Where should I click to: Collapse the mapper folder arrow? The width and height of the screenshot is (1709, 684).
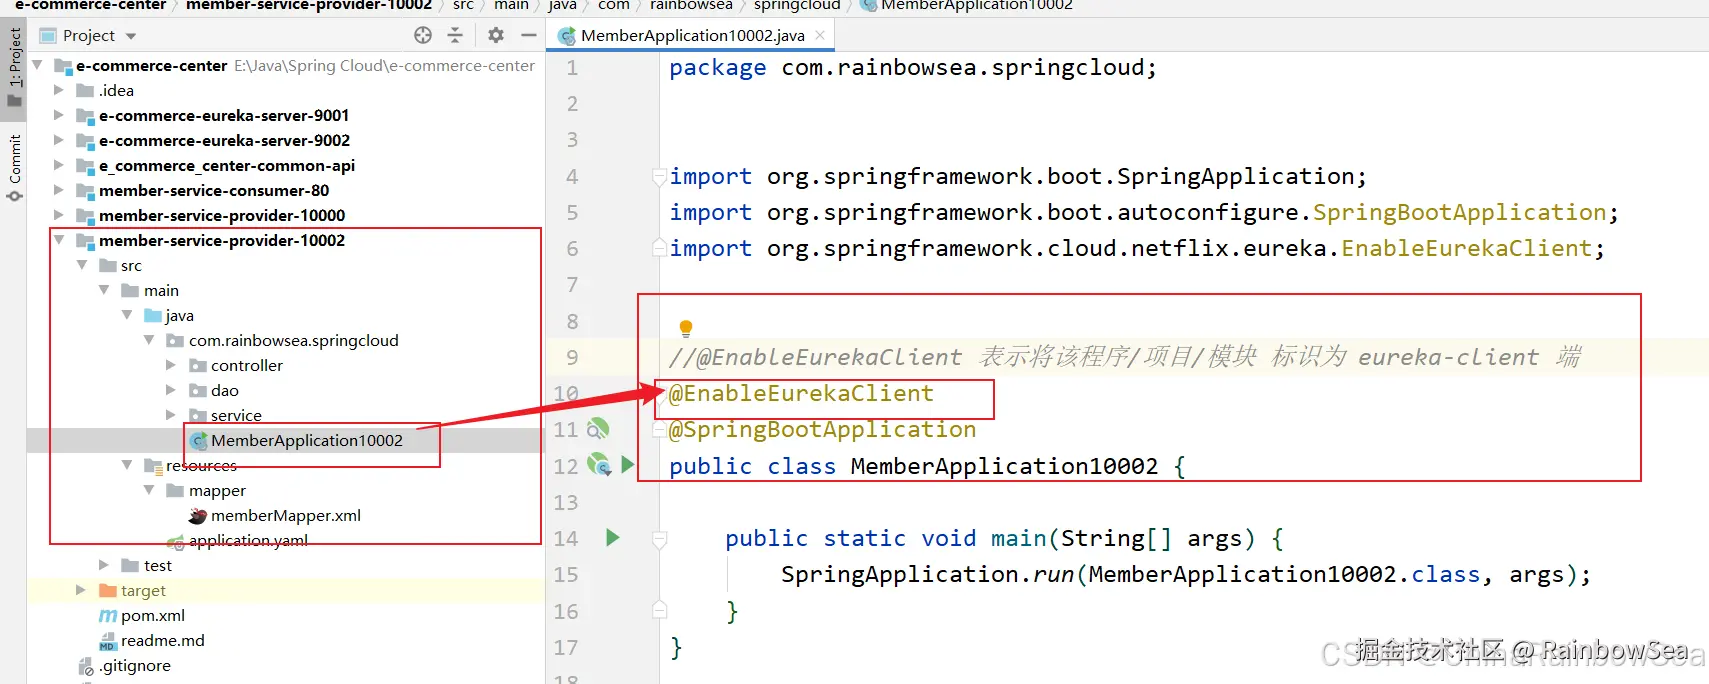[x=149, y=490]
